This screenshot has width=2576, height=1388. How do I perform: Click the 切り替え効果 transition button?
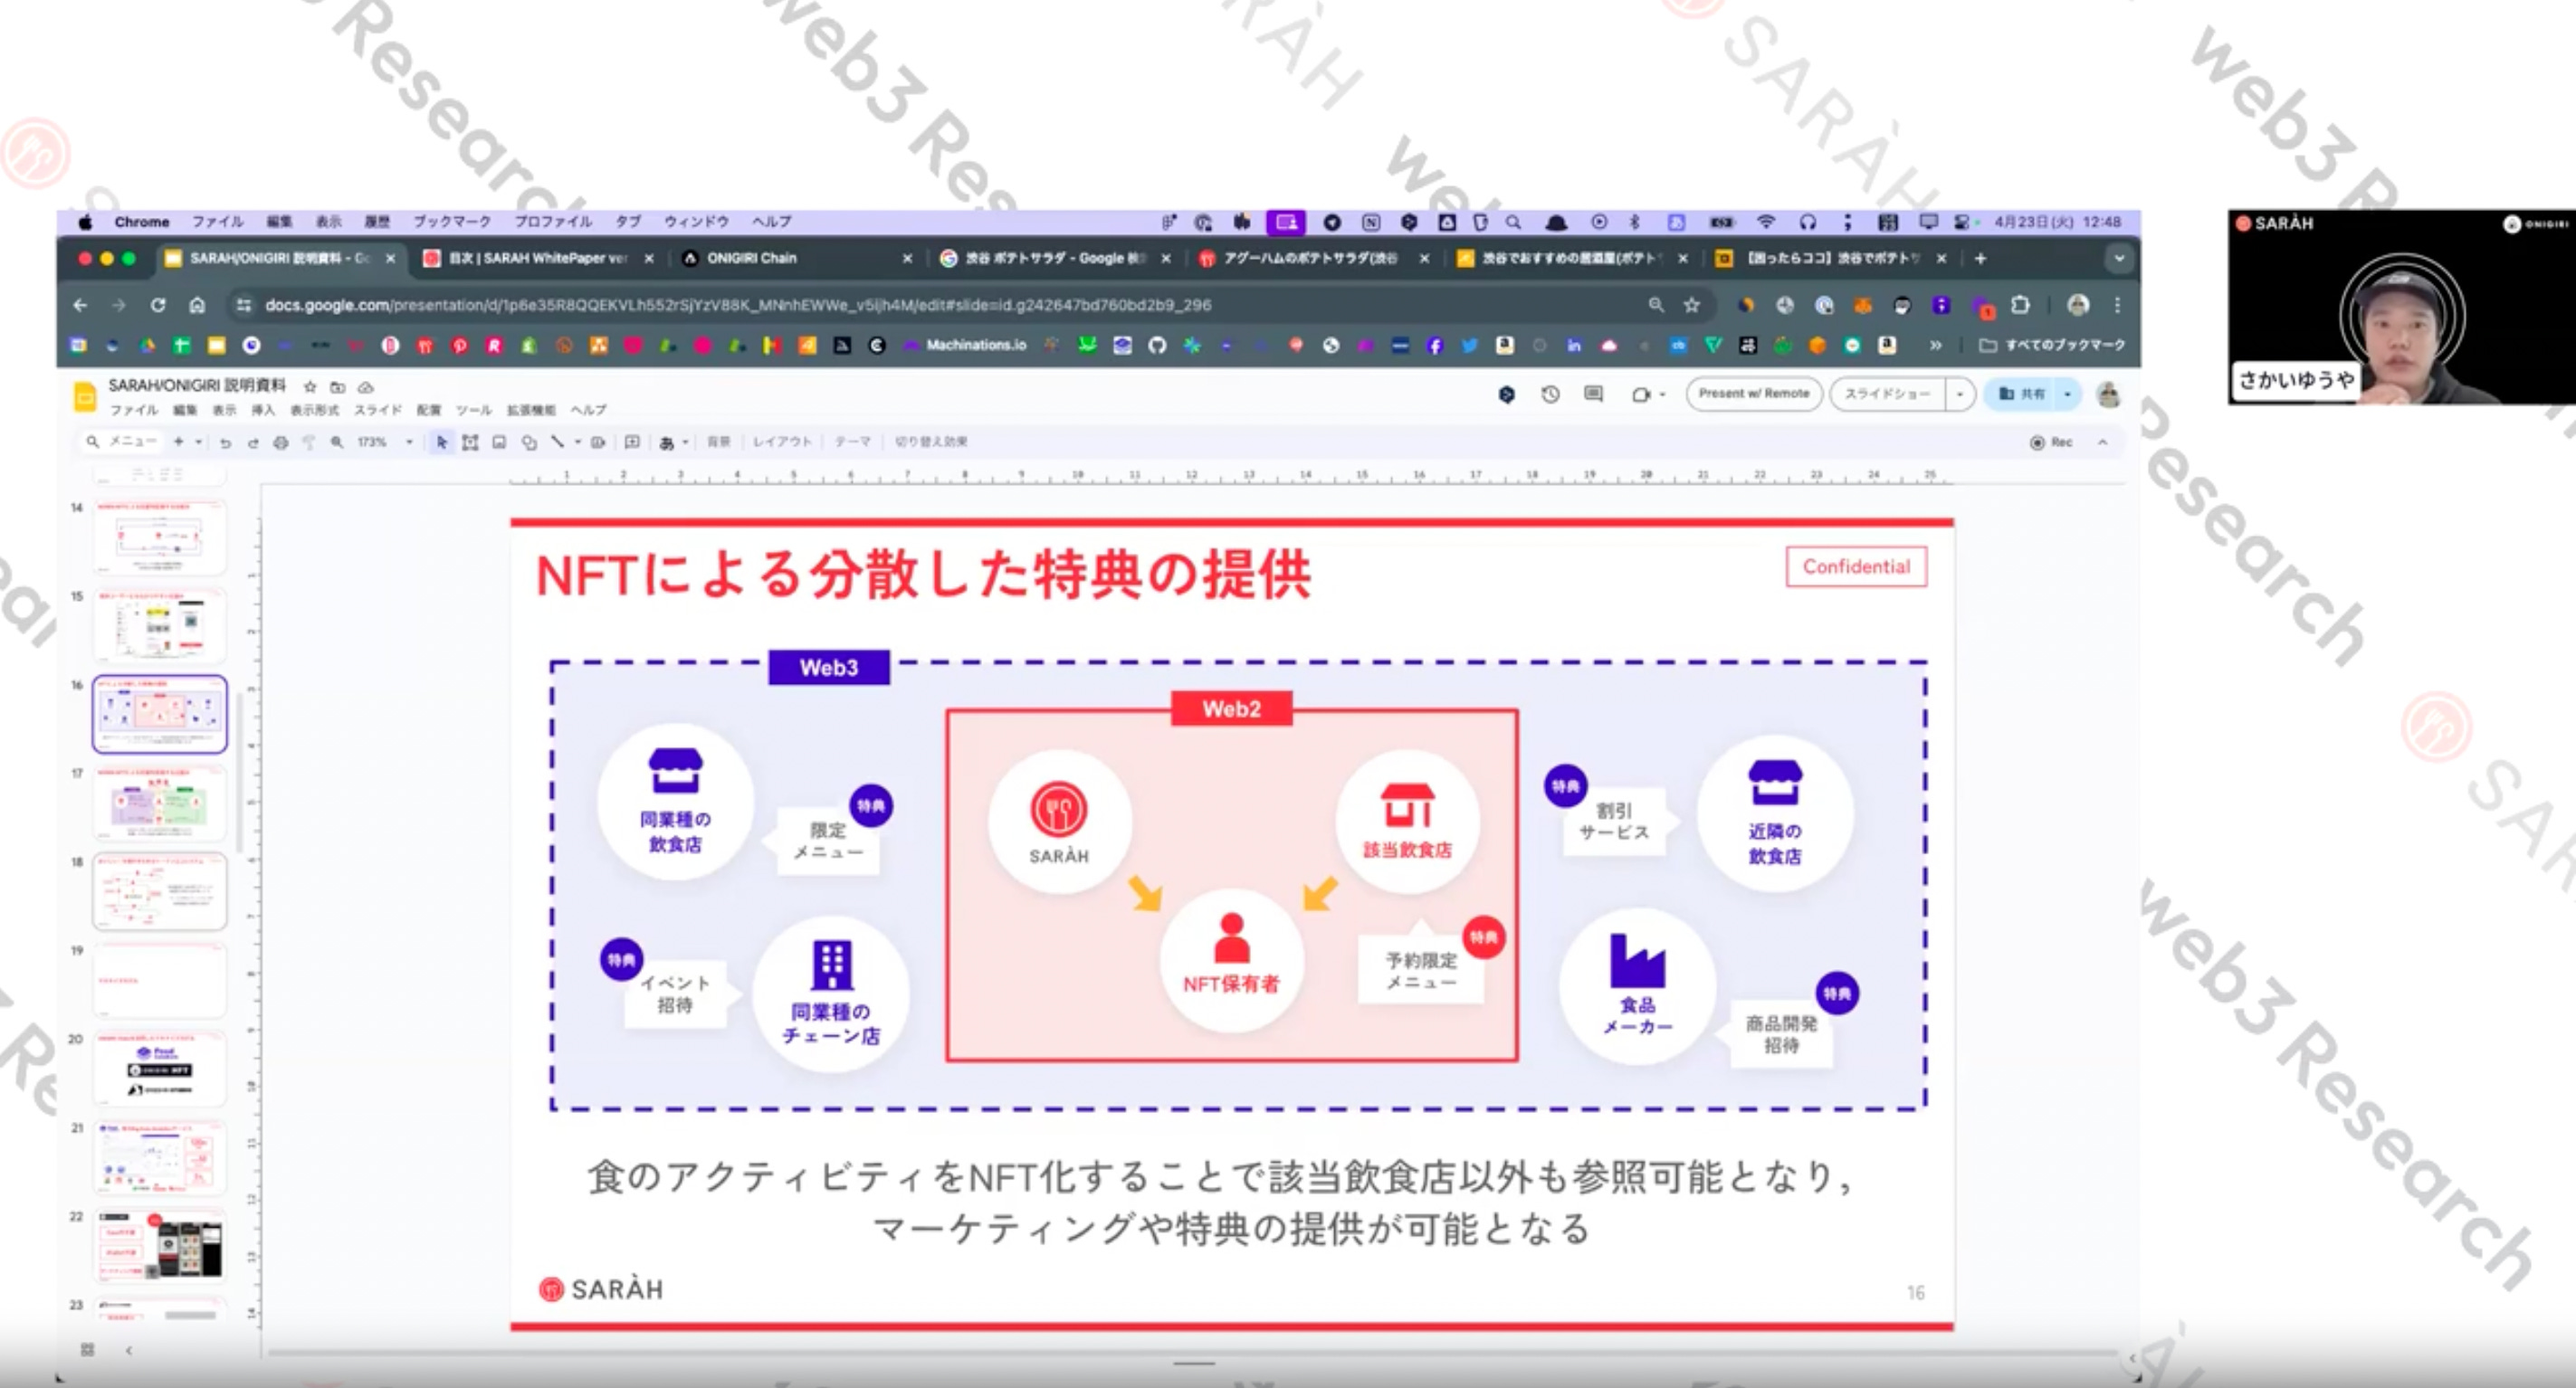pyautogui.click(x=931, y=442)
